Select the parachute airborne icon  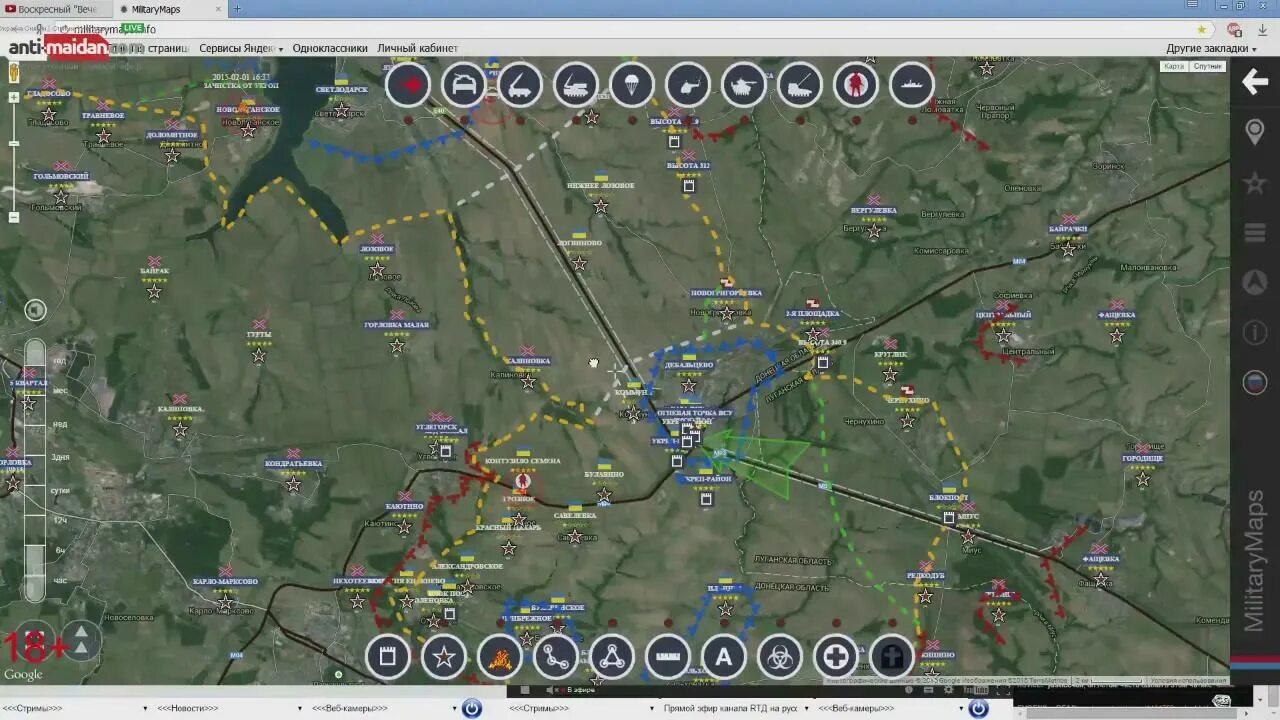coord(632,86)
